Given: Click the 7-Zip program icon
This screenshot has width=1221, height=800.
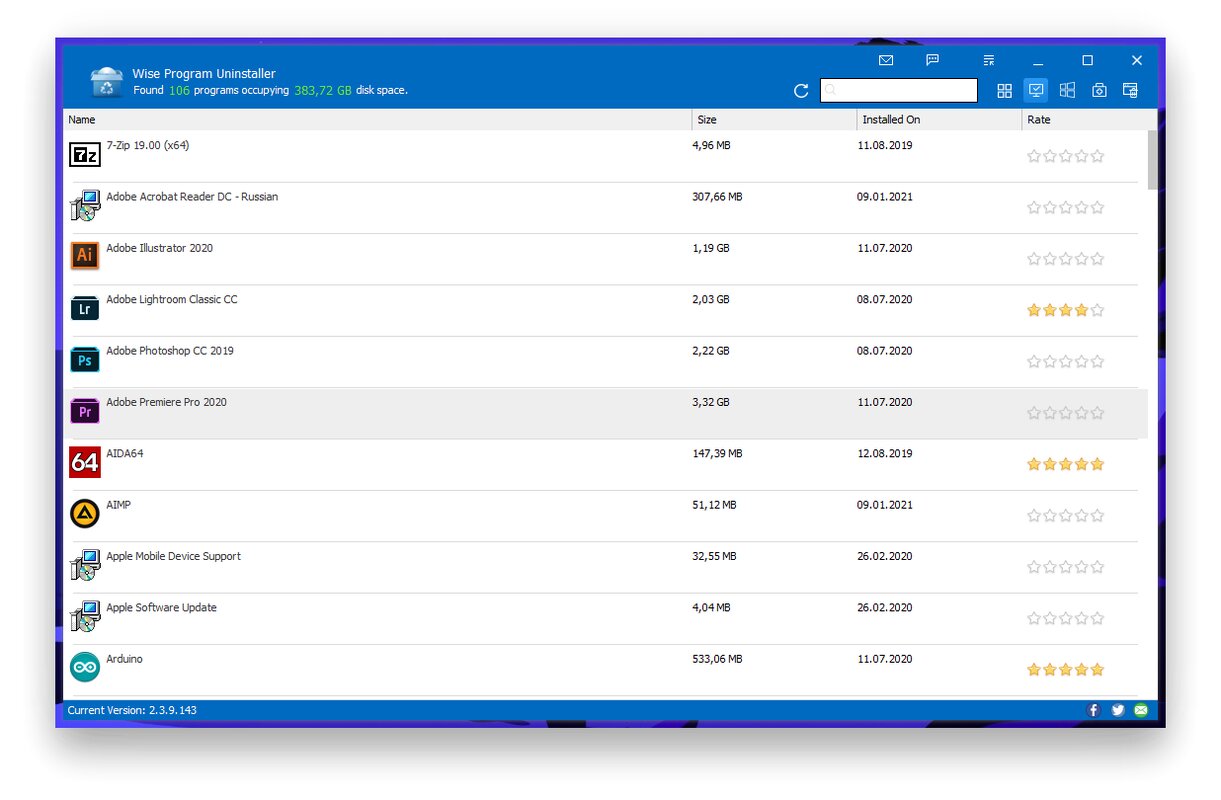Looking at the screenshot, I should point(85,154).
